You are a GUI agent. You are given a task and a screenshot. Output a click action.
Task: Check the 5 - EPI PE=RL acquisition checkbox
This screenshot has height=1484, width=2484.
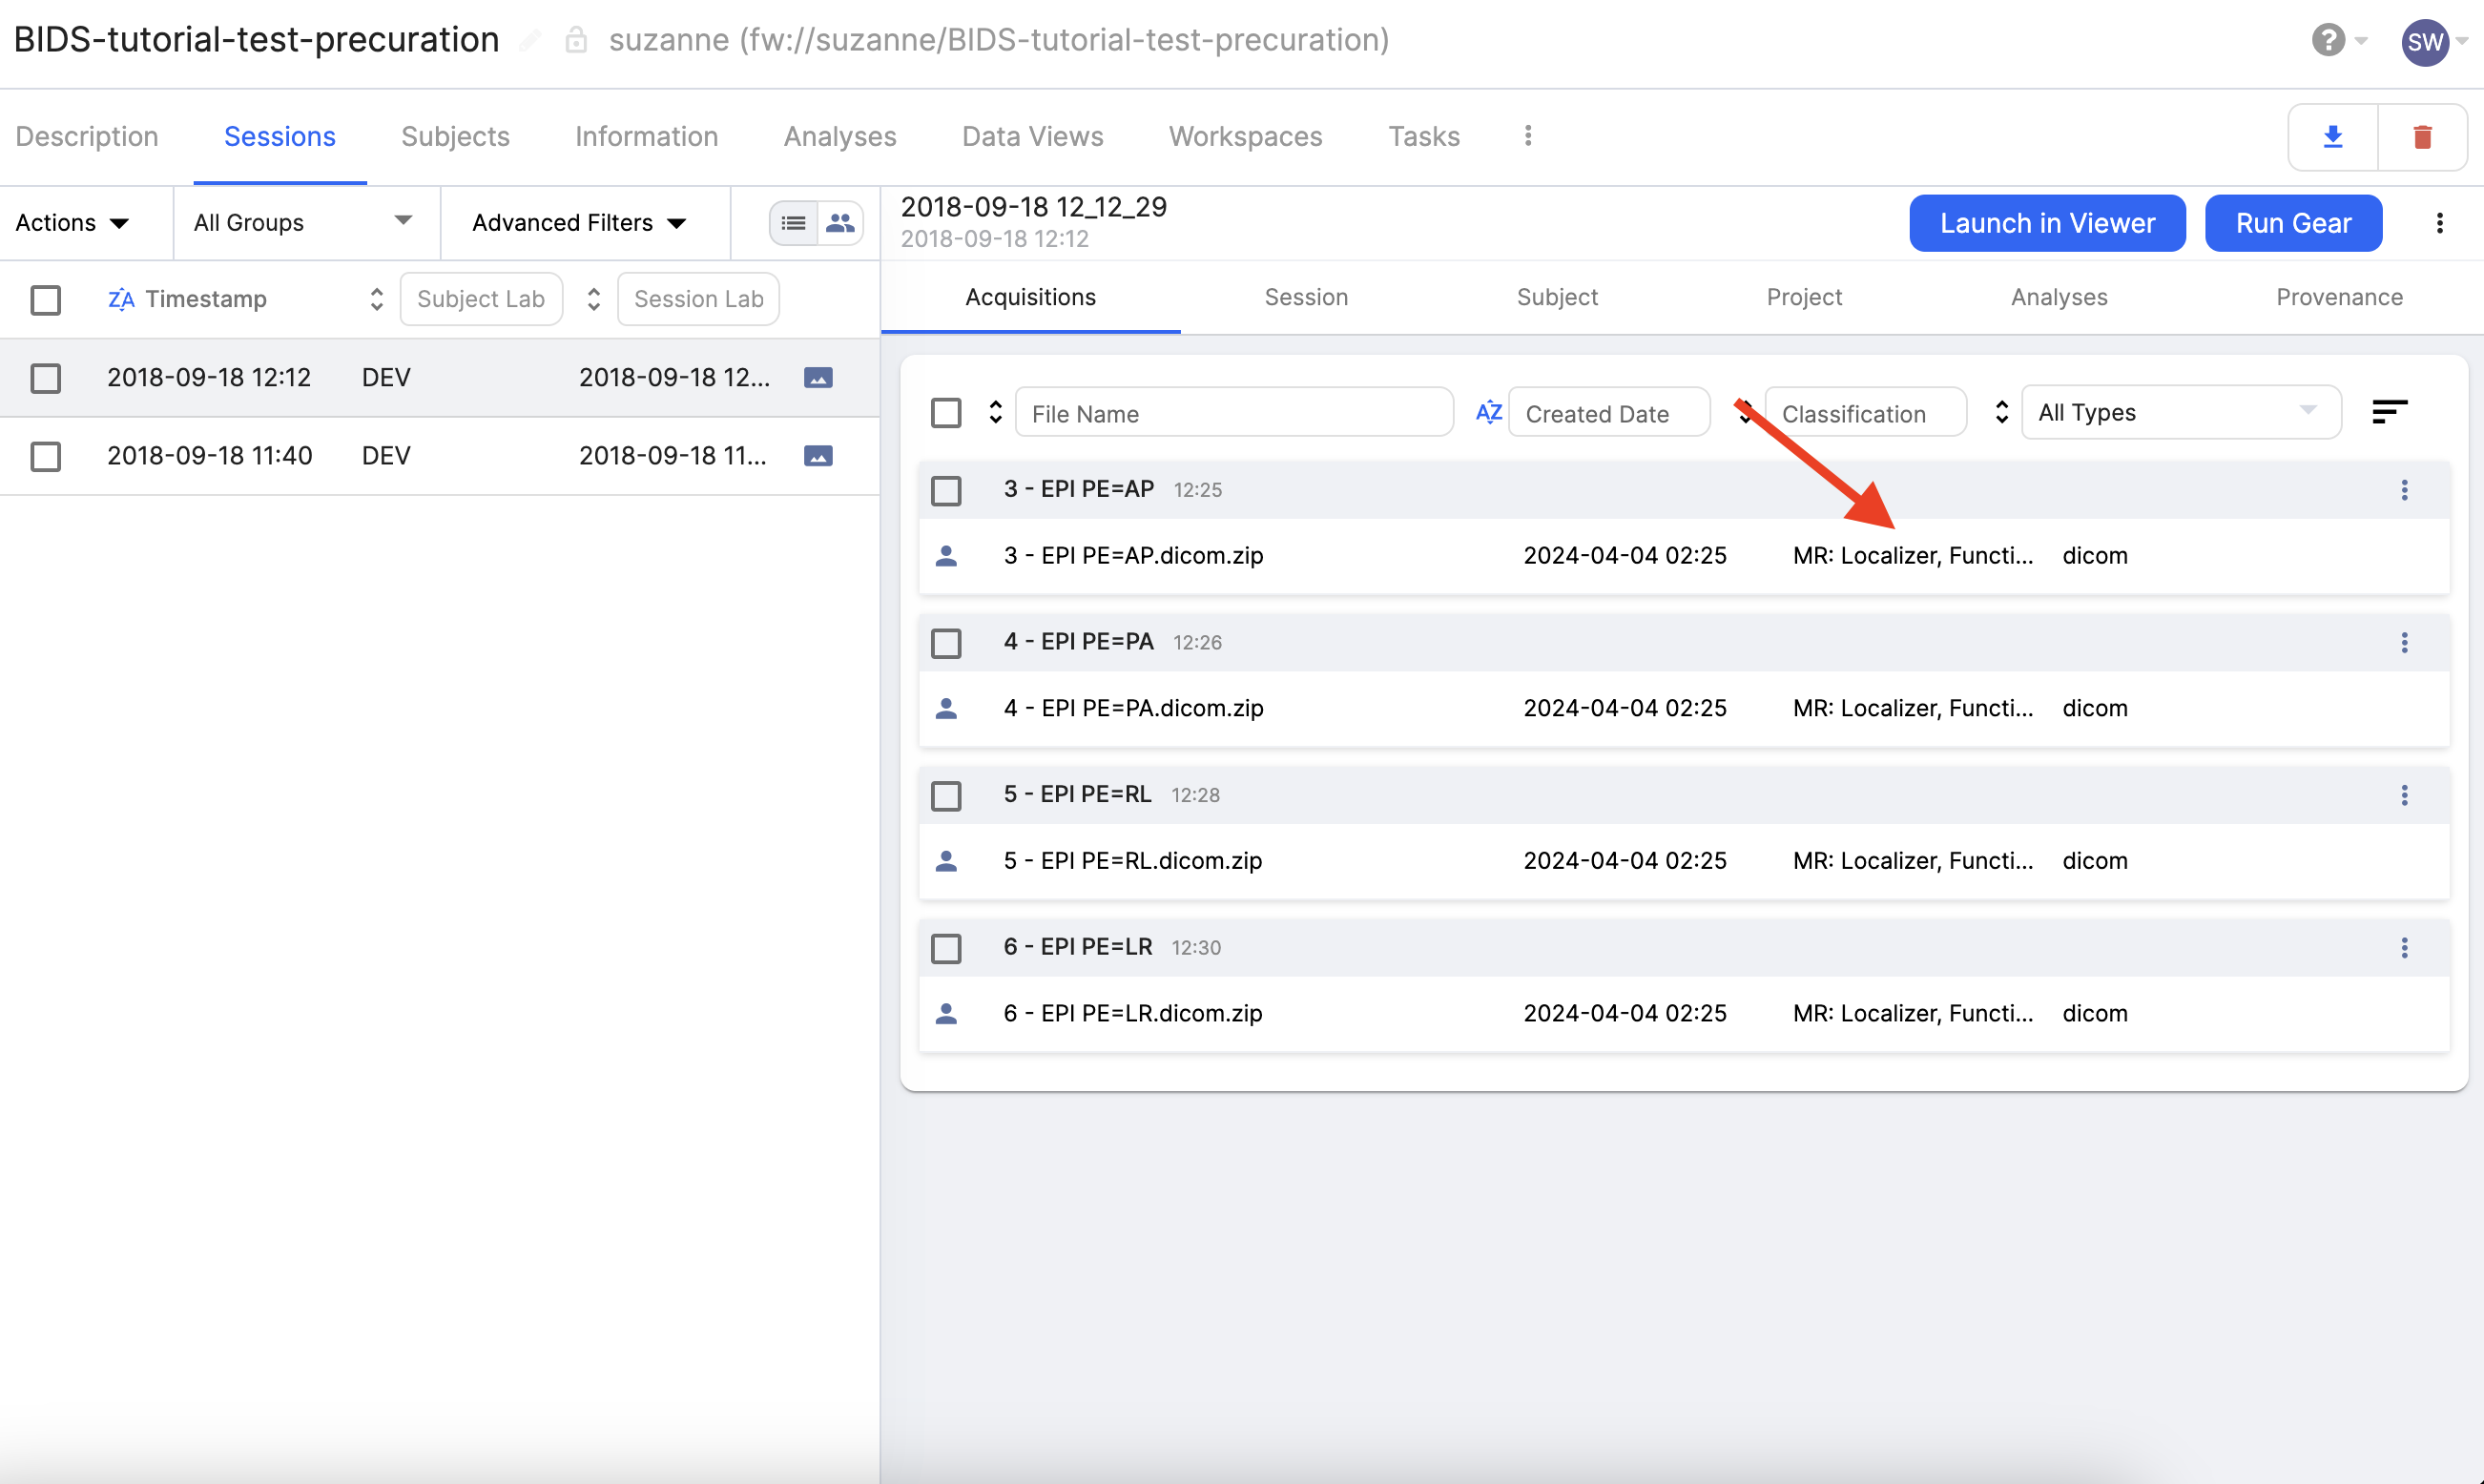point(946,796)
